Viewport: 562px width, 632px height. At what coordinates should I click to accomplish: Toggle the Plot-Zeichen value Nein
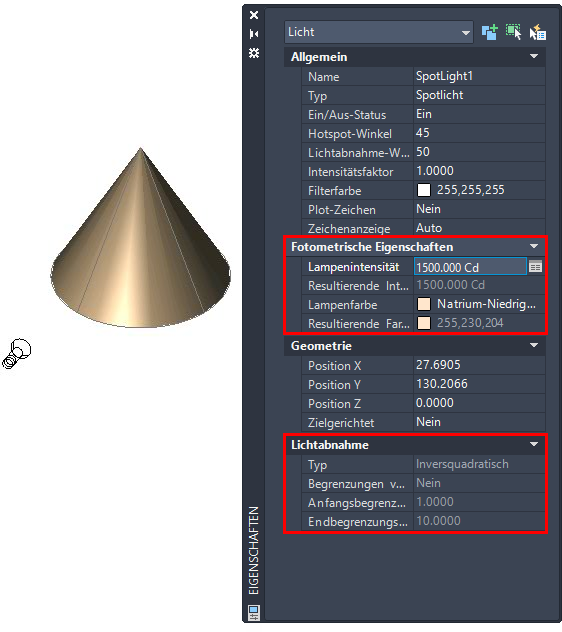click(479, 209)
